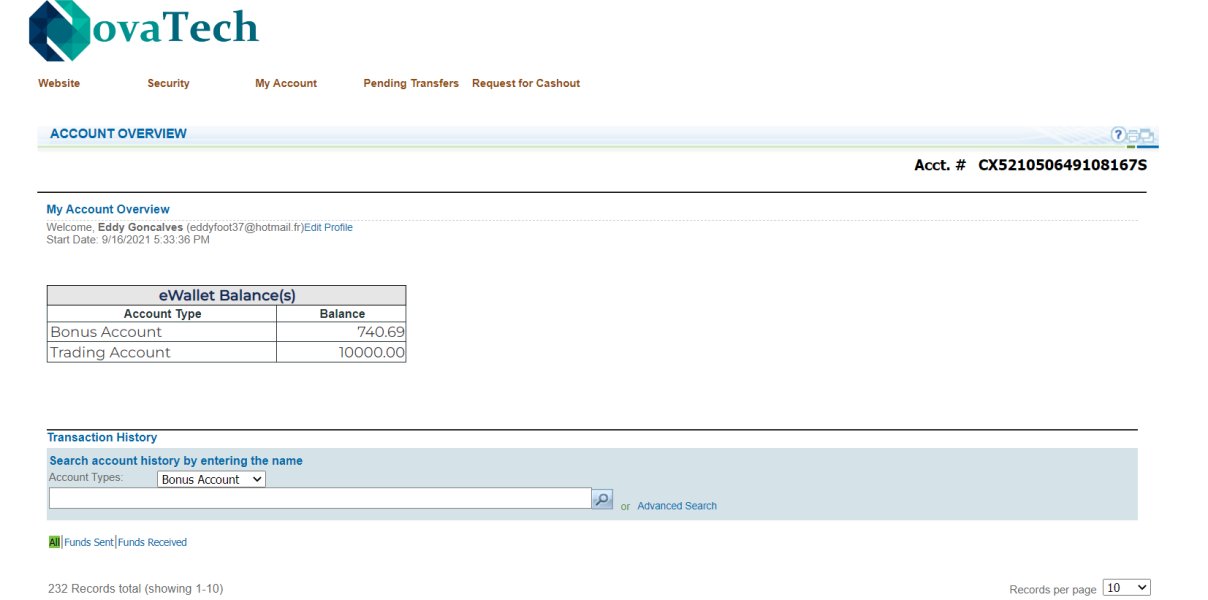Click the Account Type column header
Viewport: 1208px width, 600px height.
(162, 314)
